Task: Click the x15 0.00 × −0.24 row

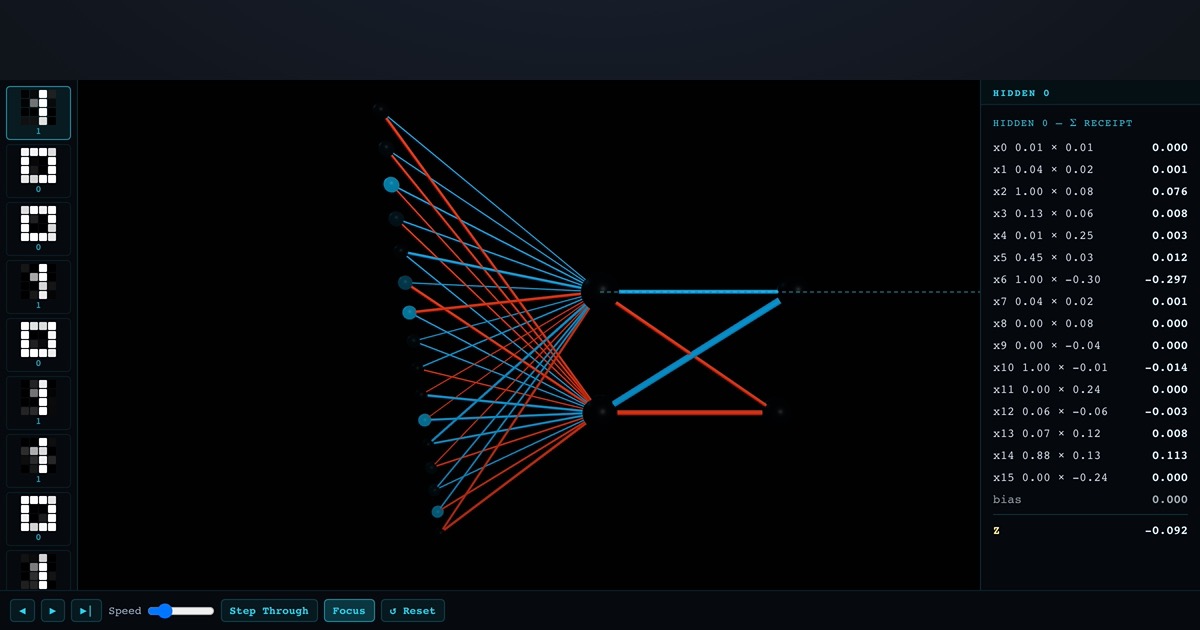Action: [x=1090, y=477]
